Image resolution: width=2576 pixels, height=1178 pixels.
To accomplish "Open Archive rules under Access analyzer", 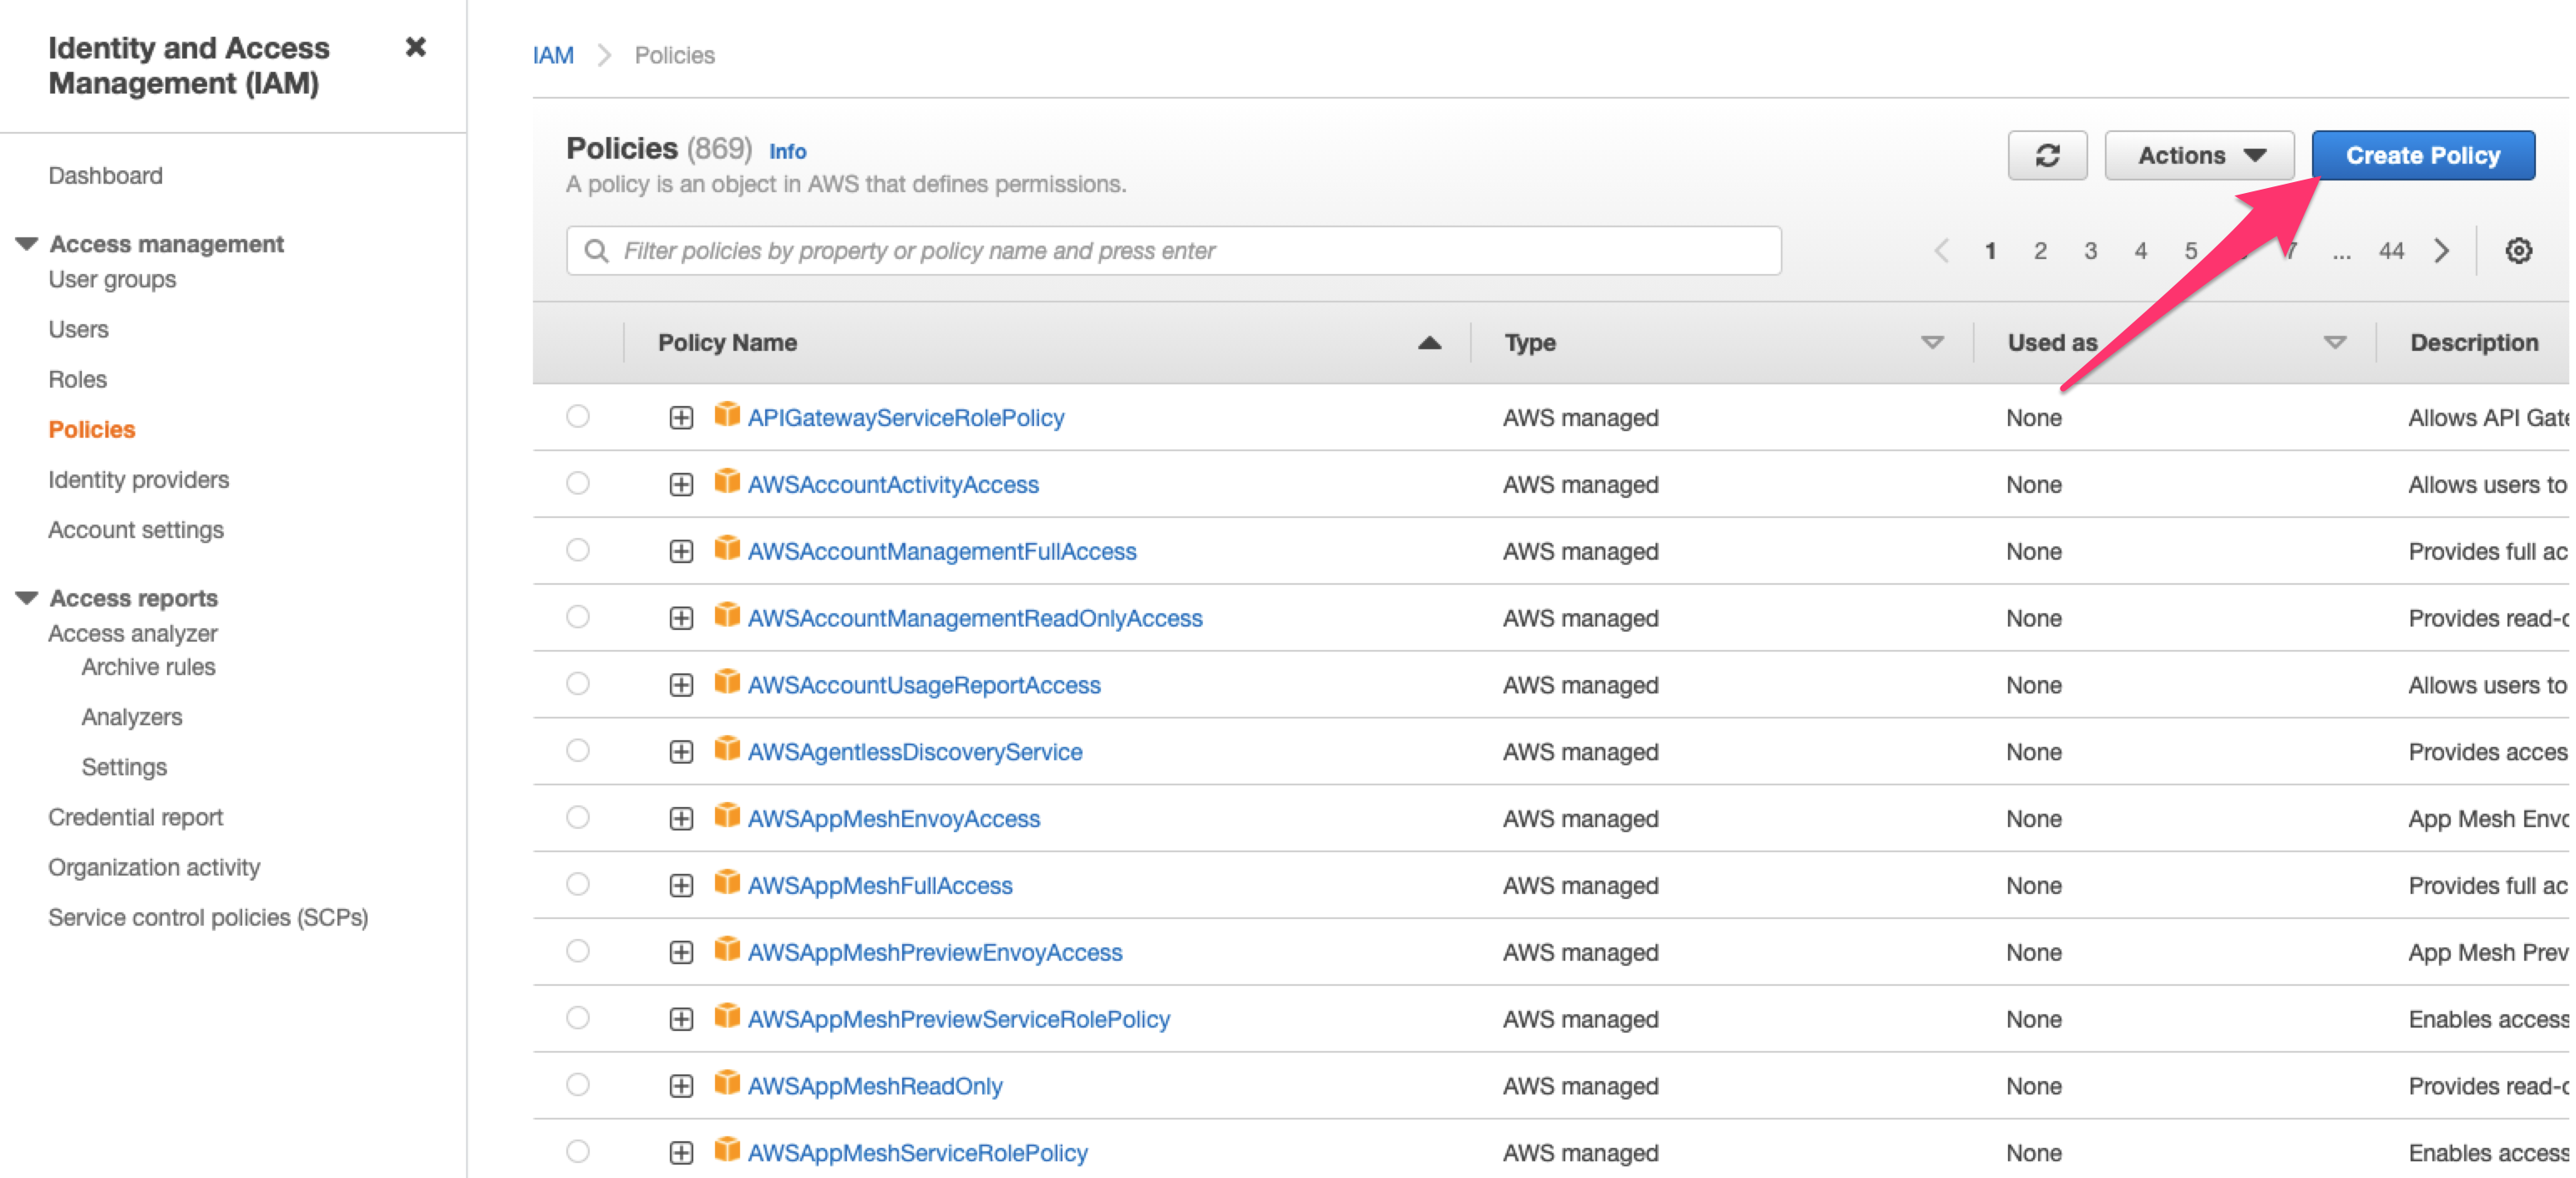I will [x=148, y=667].
